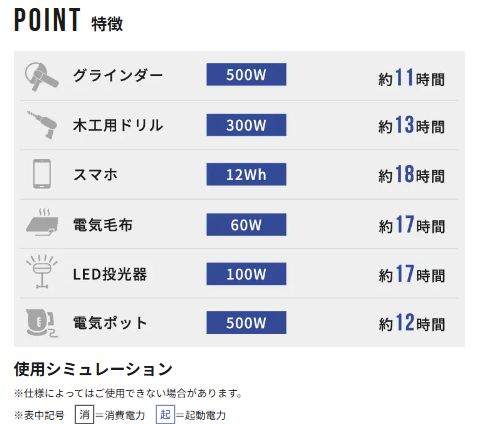Click the 電気ポット 500W badge
479x424 pixels.
(246, 323)
